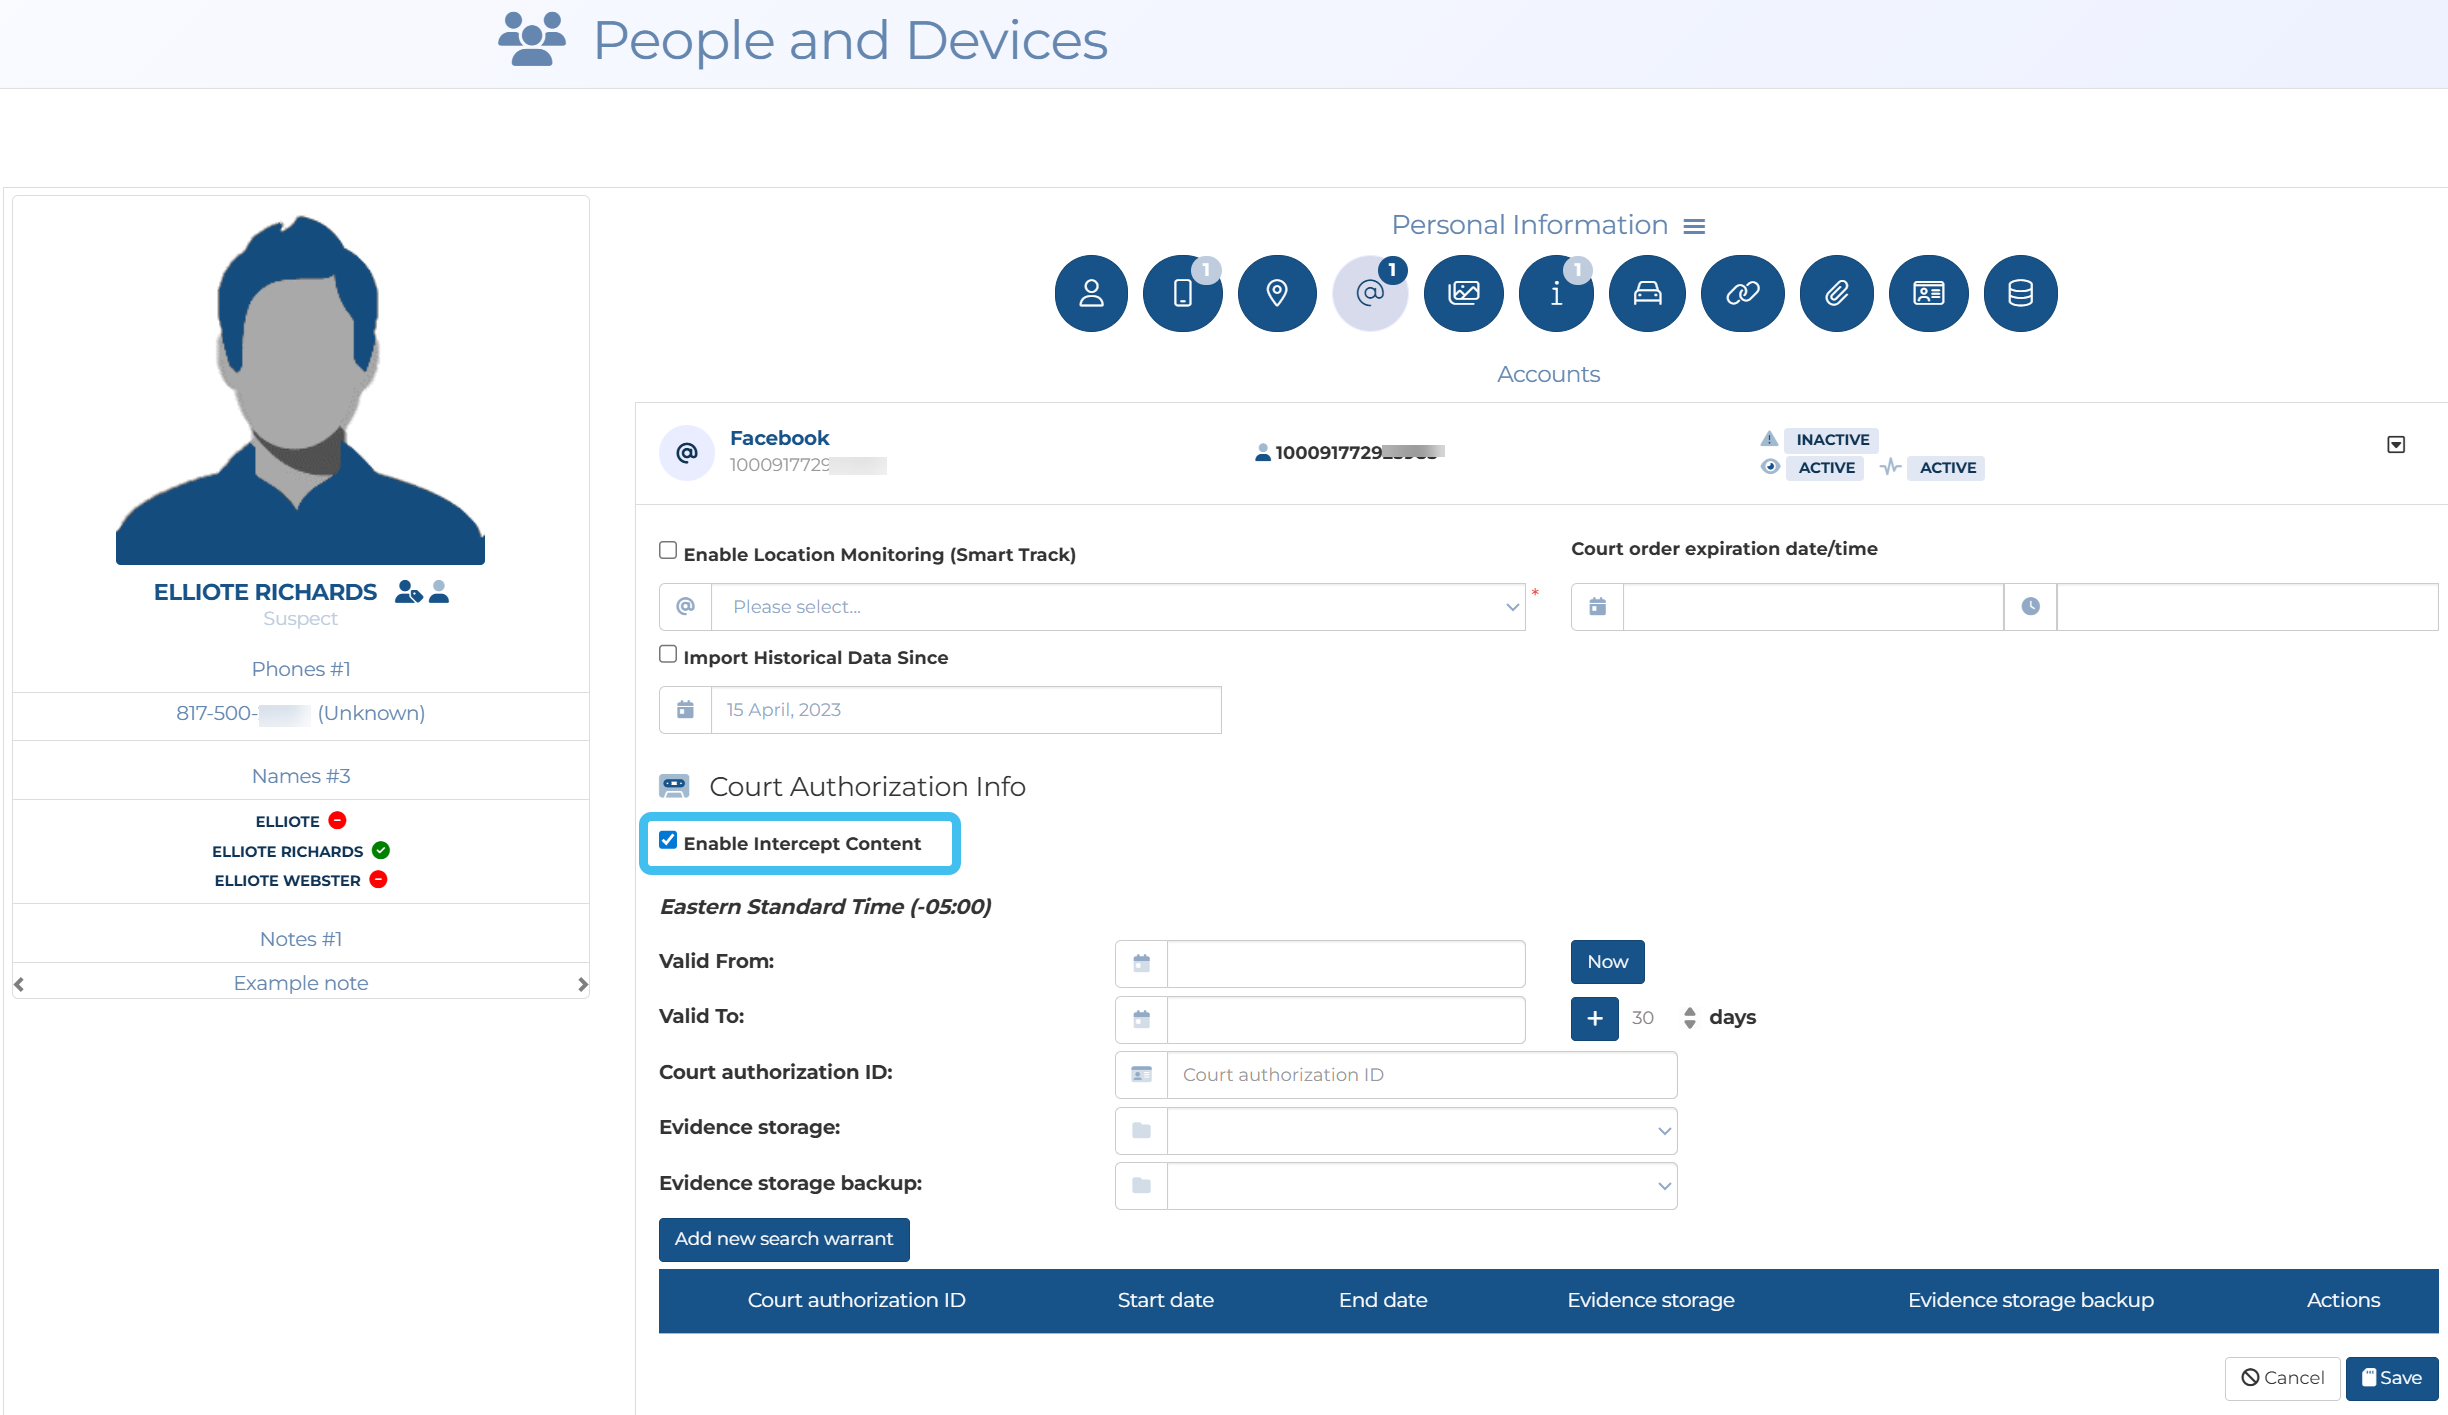Open the chain links circle icon
Image resolution: width=2448 pixels, height=1415 pixels.
[x=1742, y=293]
